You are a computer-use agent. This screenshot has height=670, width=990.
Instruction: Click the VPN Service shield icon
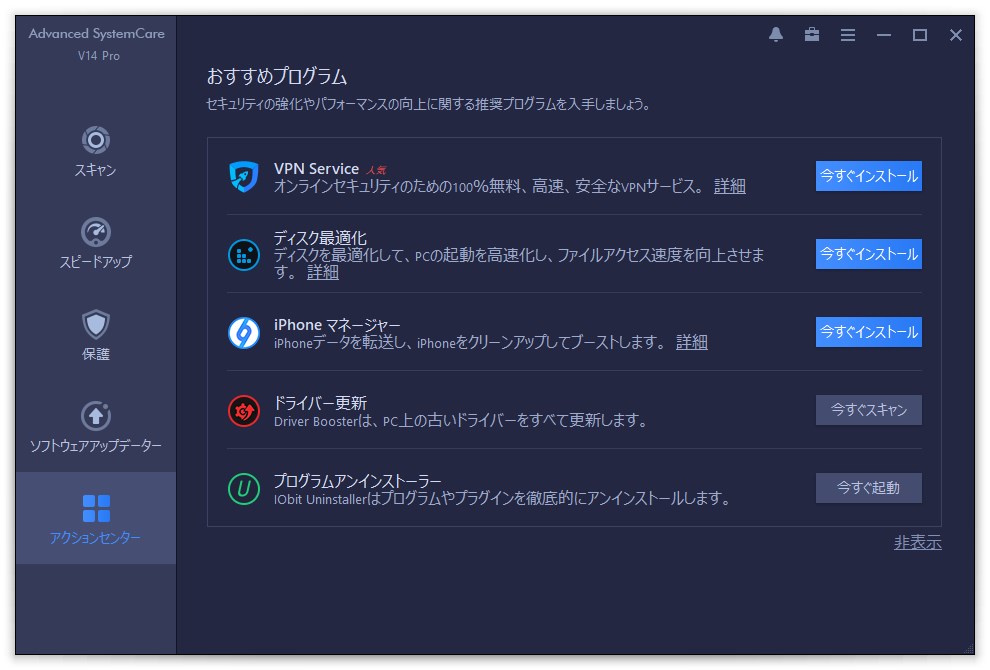pos(244,177)
